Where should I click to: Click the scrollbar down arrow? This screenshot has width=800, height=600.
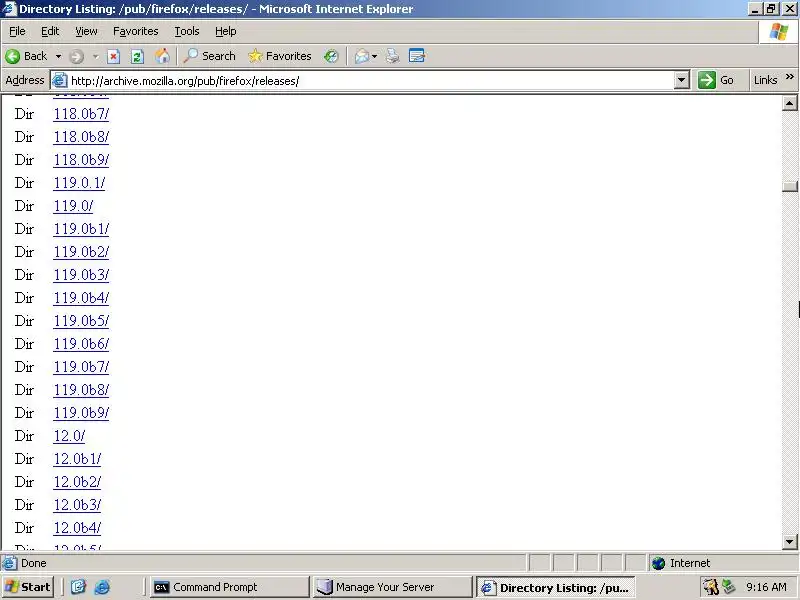pyautogui.click(x=789, y=542)
